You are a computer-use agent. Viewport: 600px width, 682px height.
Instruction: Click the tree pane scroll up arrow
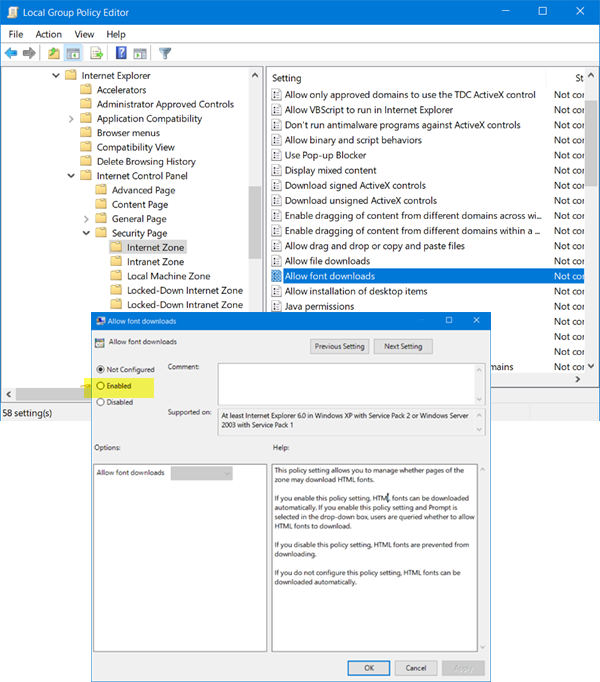pos(255,75)
